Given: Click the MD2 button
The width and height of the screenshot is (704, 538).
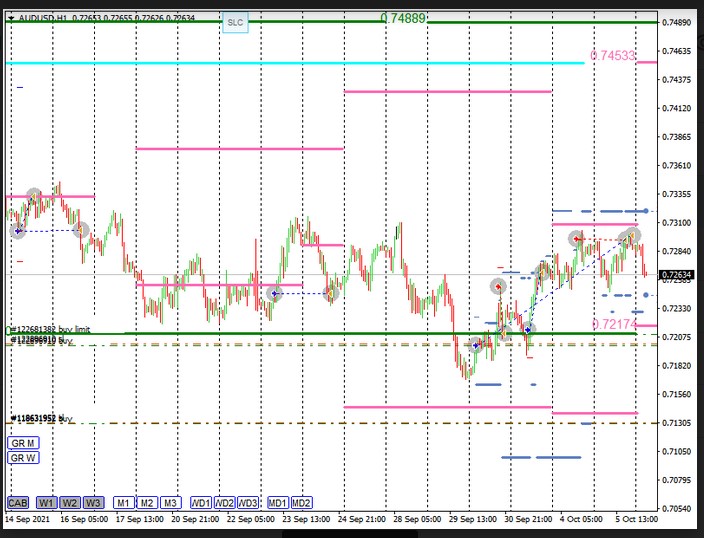Looking at the screenshot, I should tap(301, 502).
